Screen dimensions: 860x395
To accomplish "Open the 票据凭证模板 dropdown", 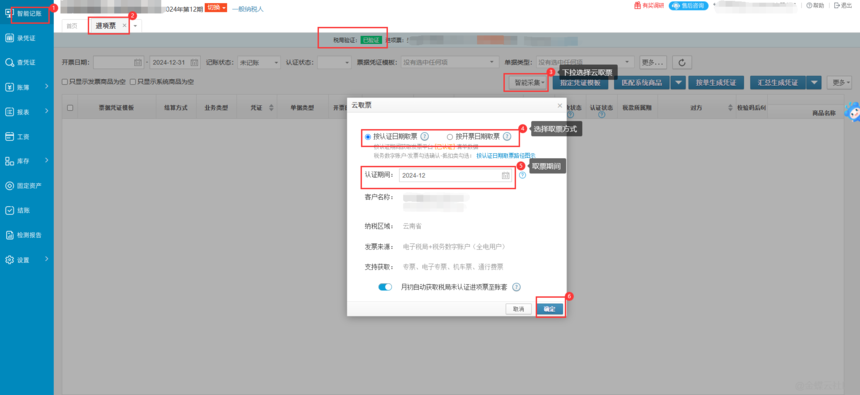I will click(450, 63).
